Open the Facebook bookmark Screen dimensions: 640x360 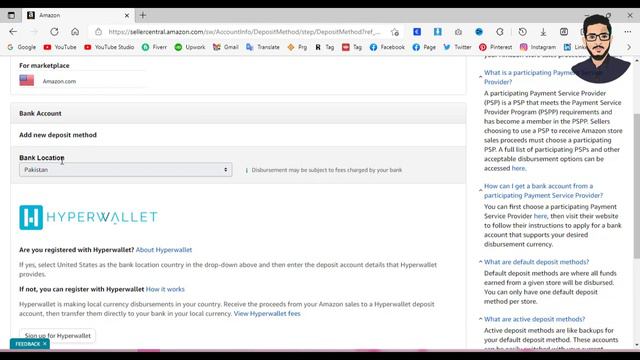387,47
